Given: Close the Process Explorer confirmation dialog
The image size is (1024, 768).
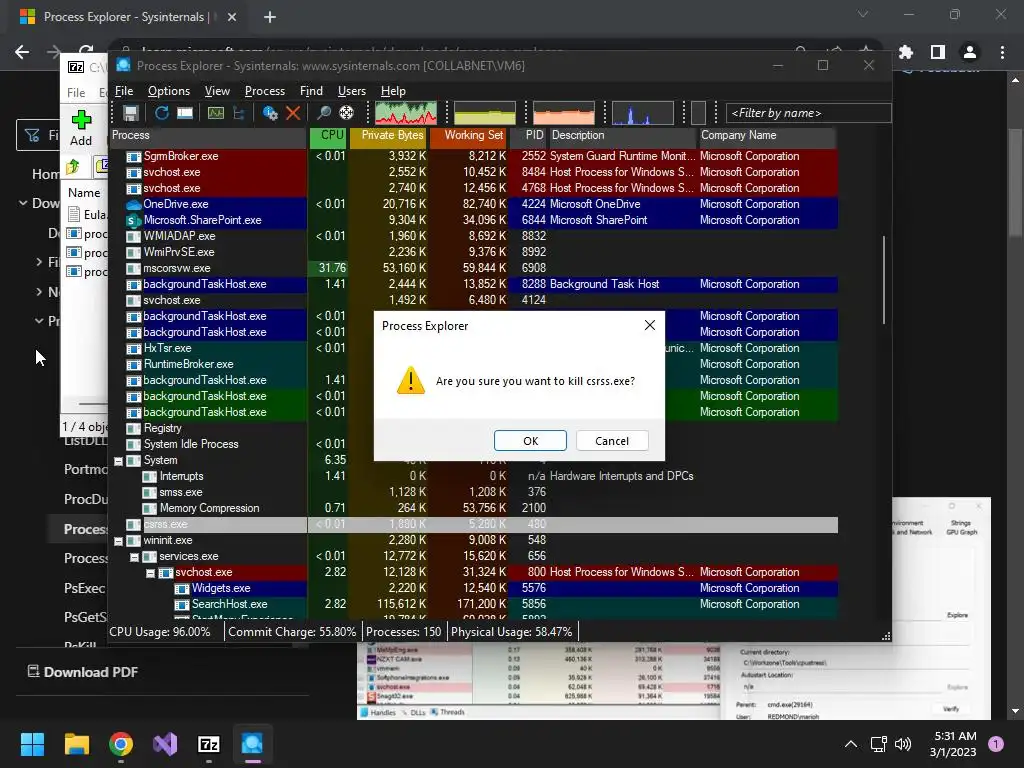Looking at the screenshot, I should [x=650, y=325].
